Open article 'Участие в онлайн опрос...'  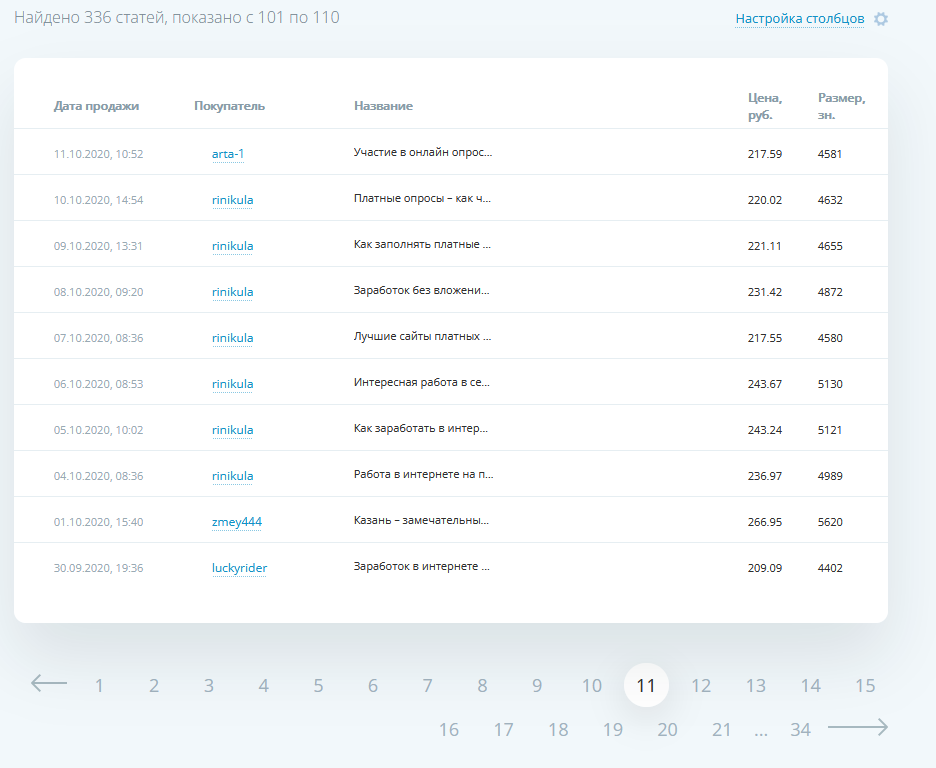click(x=423, y=152)
